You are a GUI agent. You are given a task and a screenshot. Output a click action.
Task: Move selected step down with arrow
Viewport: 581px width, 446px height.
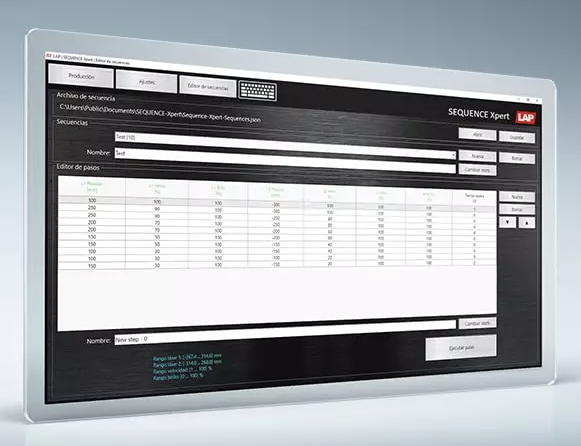click(x=507, y=222)
